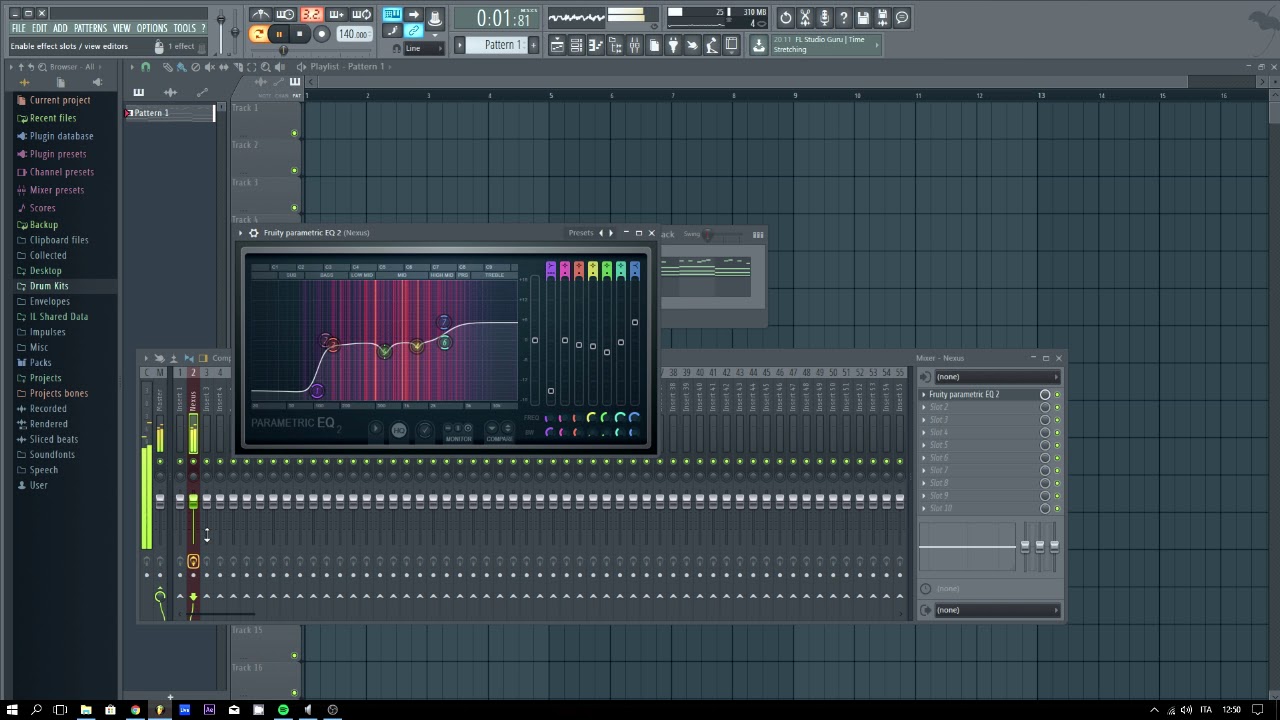Expand Fruity parametric EQ 2 slot arrow
The height and width of the screenshot is (720, 1280).
[924, 395]
